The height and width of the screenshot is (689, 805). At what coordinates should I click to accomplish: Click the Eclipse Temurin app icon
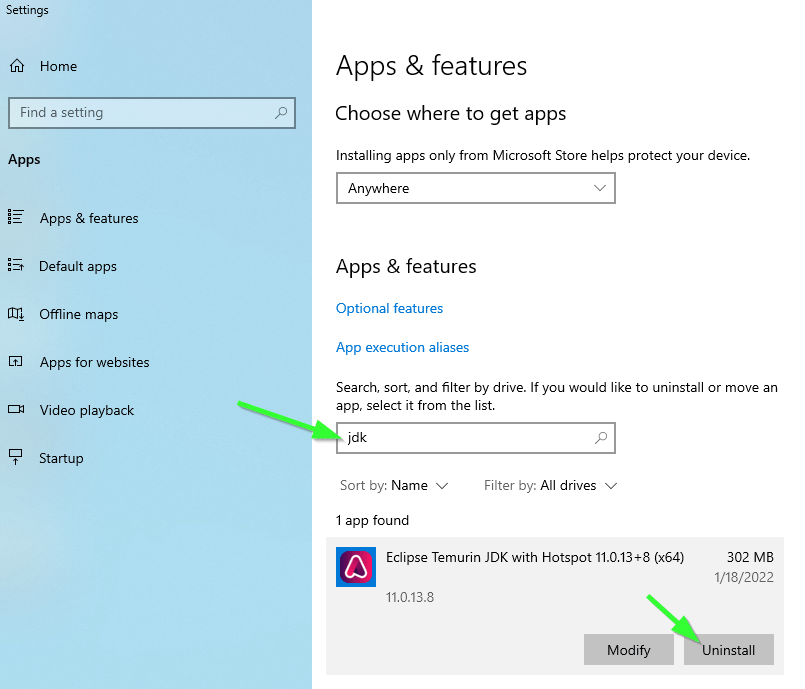pos(356,567)
